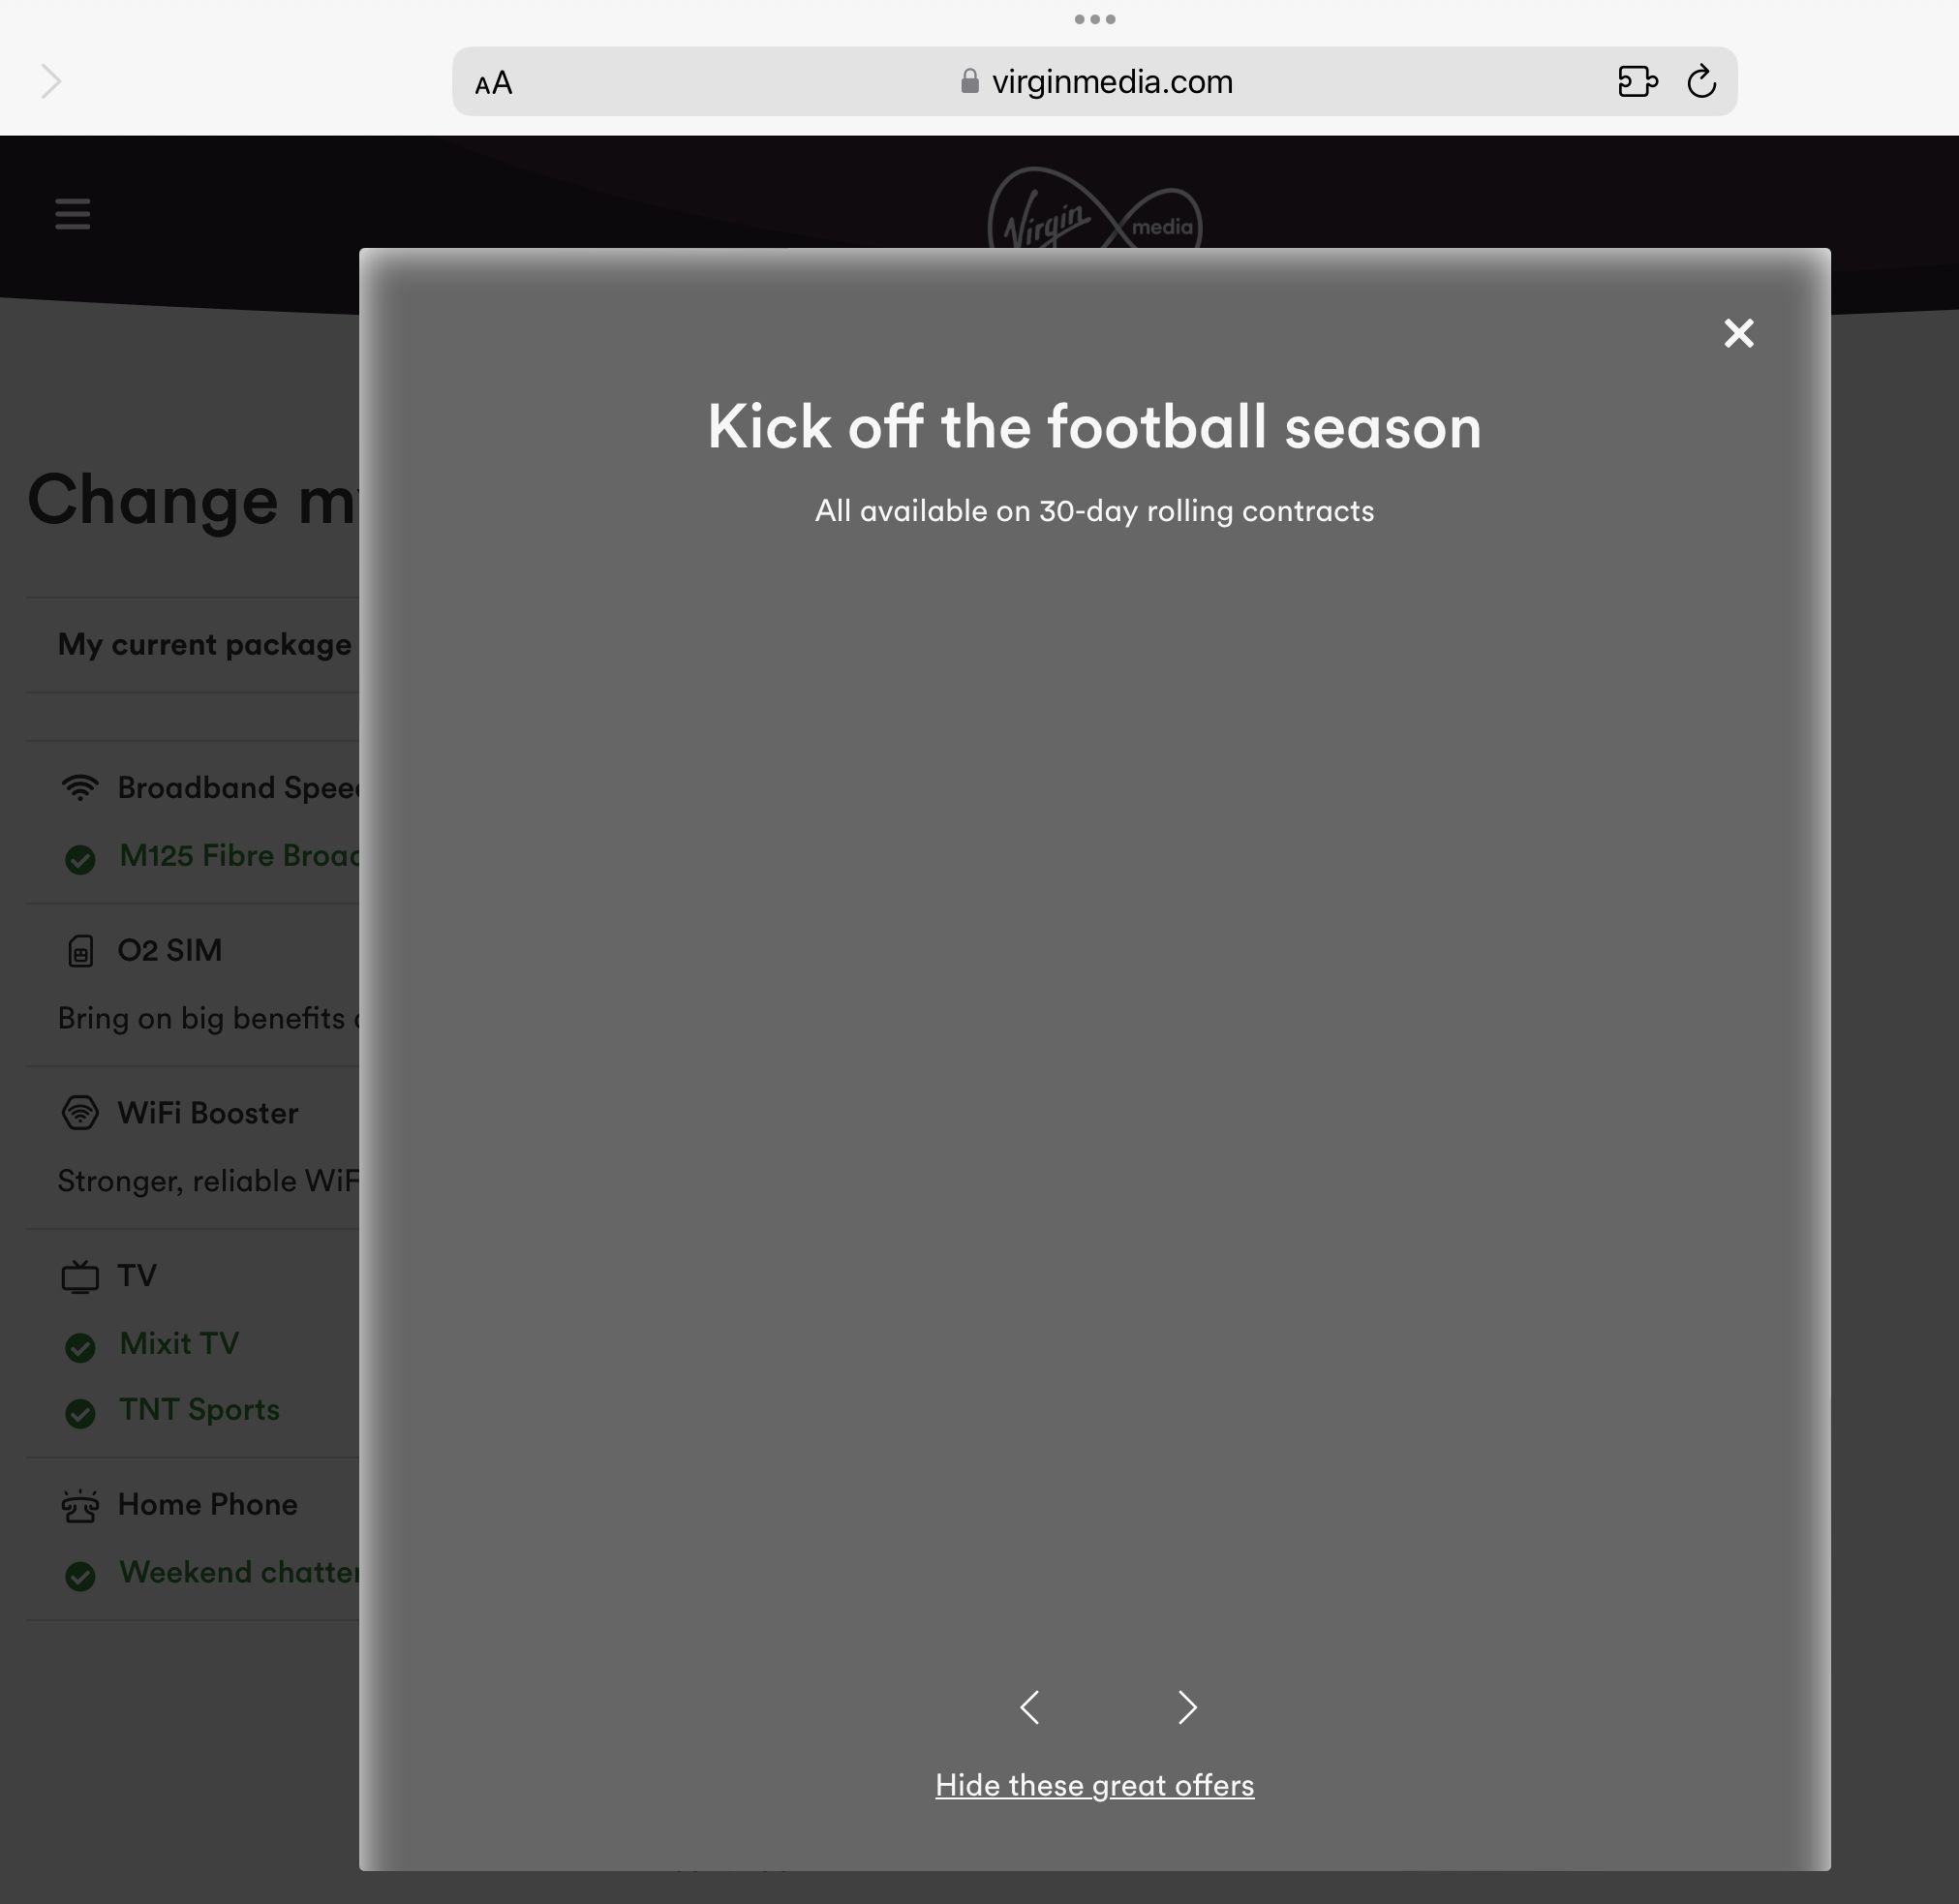
Task: Expand the WiFi Booster section
Action: tap(207, 1113)
